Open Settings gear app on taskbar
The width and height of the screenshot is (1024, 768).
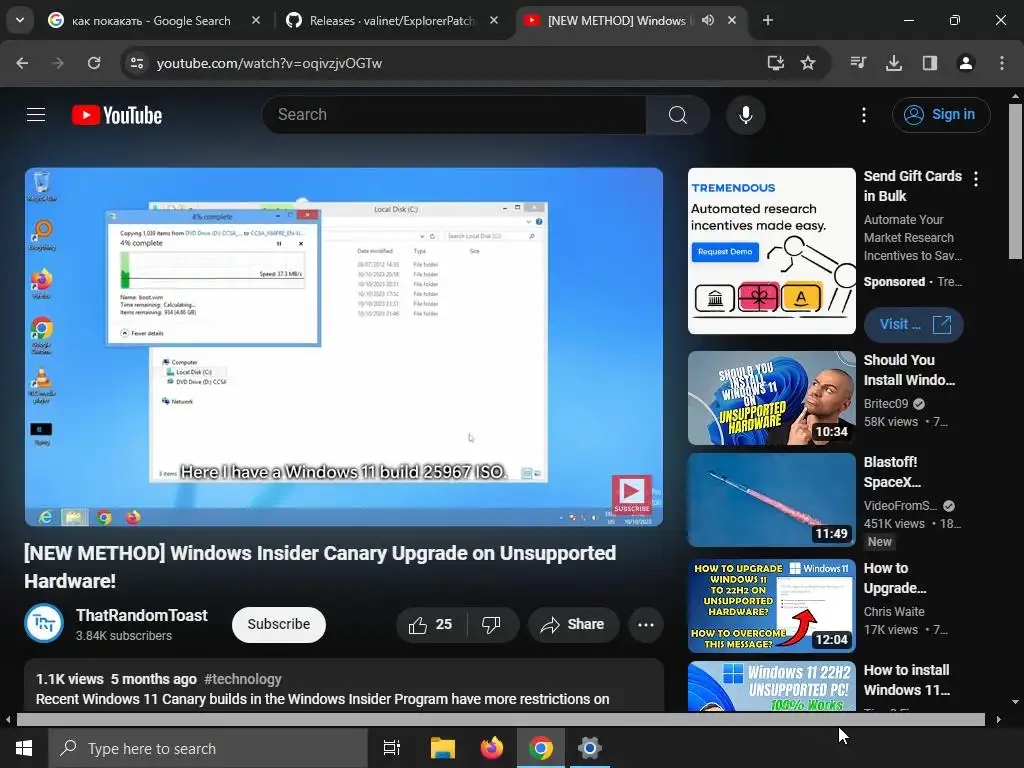coord(590,748)
